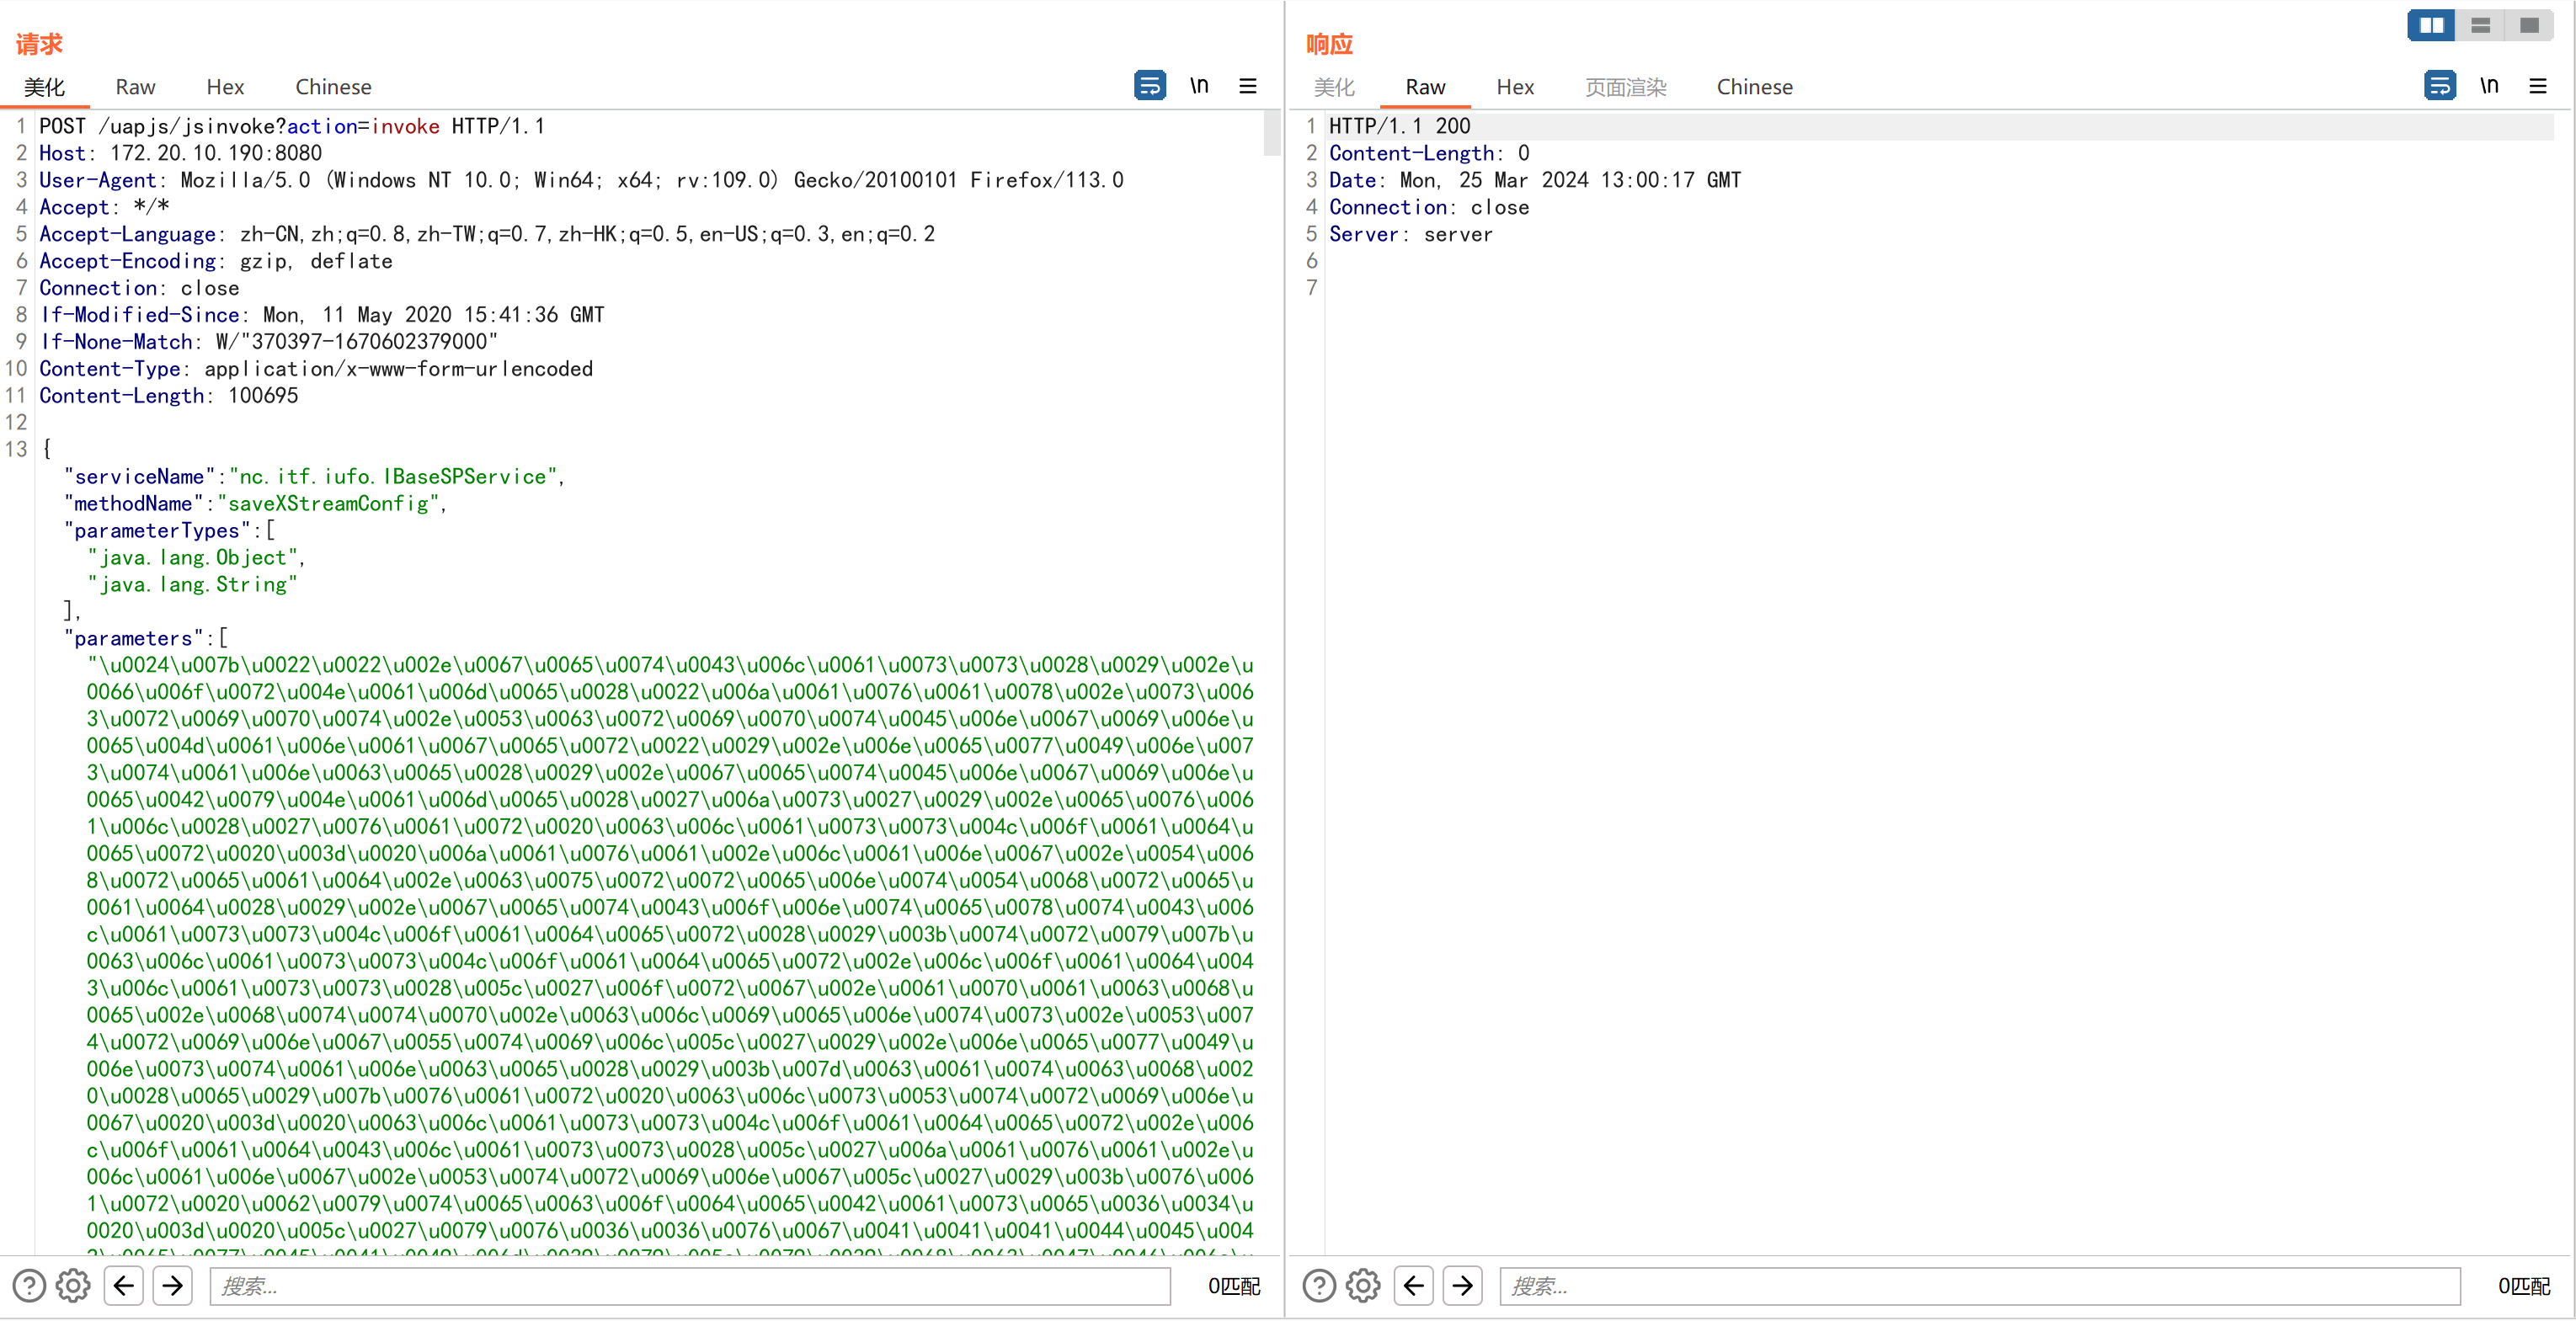Go to previous request search match
Viewport: 2576px width, 1321px height.
[124, 1285]
